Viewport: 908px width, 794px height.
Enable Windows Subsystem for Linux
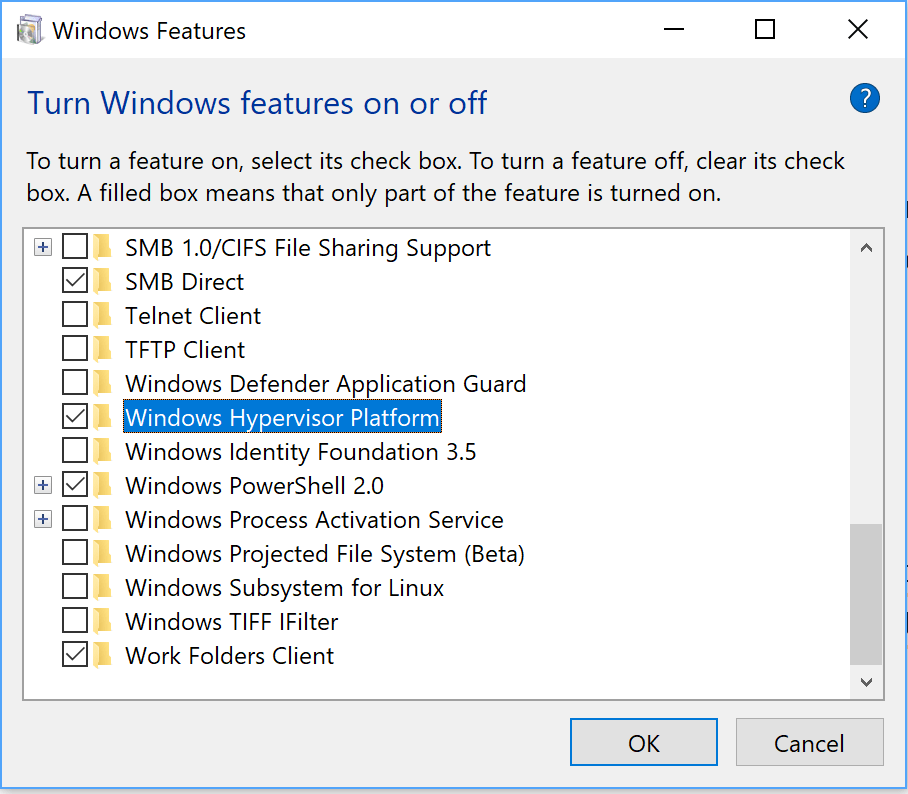(x=75, y=587)
